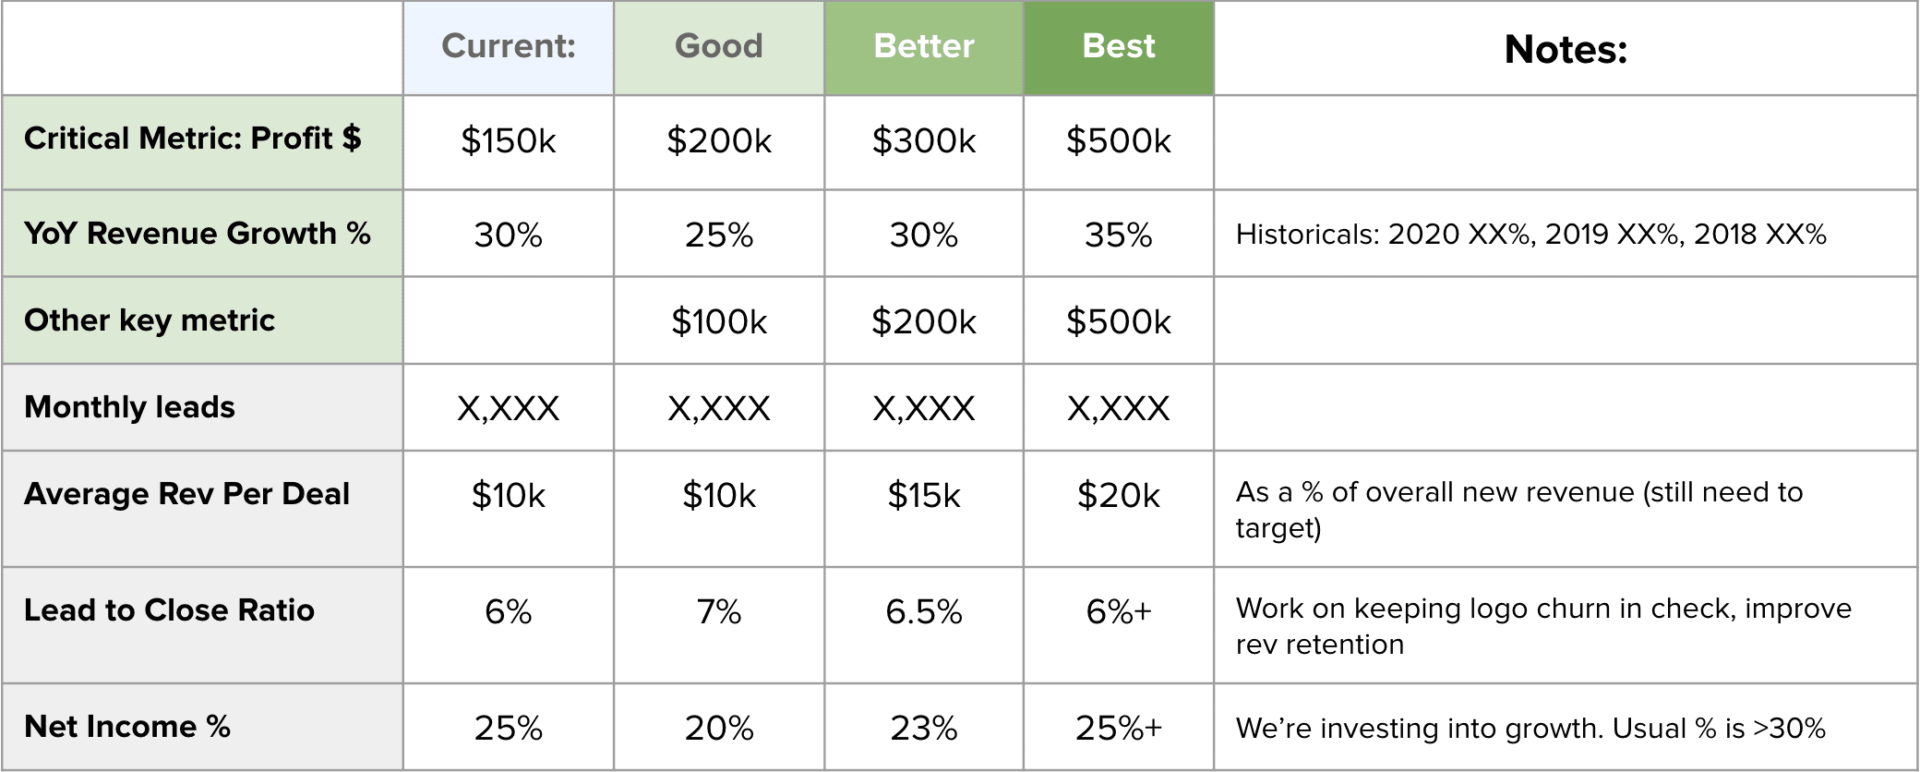The height and width of the screenshot is (772, 1920).
Task: Click the Current: column header
Action: tap(508, 47)
